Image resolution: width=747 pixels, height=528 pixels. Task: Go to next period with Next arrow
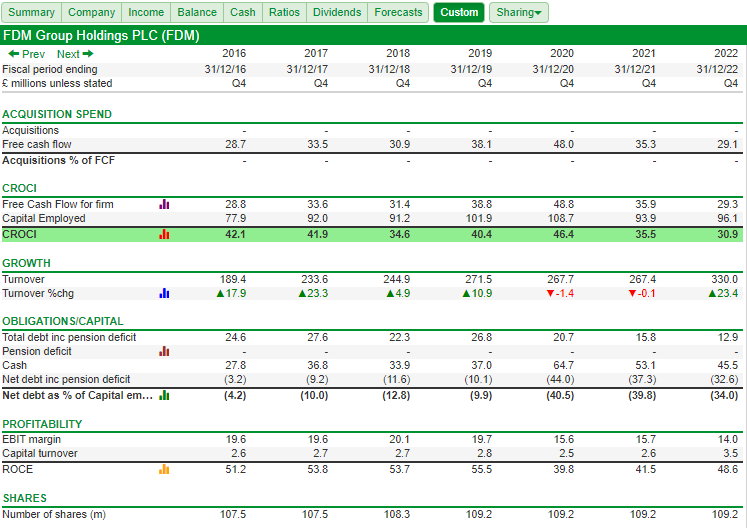click(x=75, y=54)
